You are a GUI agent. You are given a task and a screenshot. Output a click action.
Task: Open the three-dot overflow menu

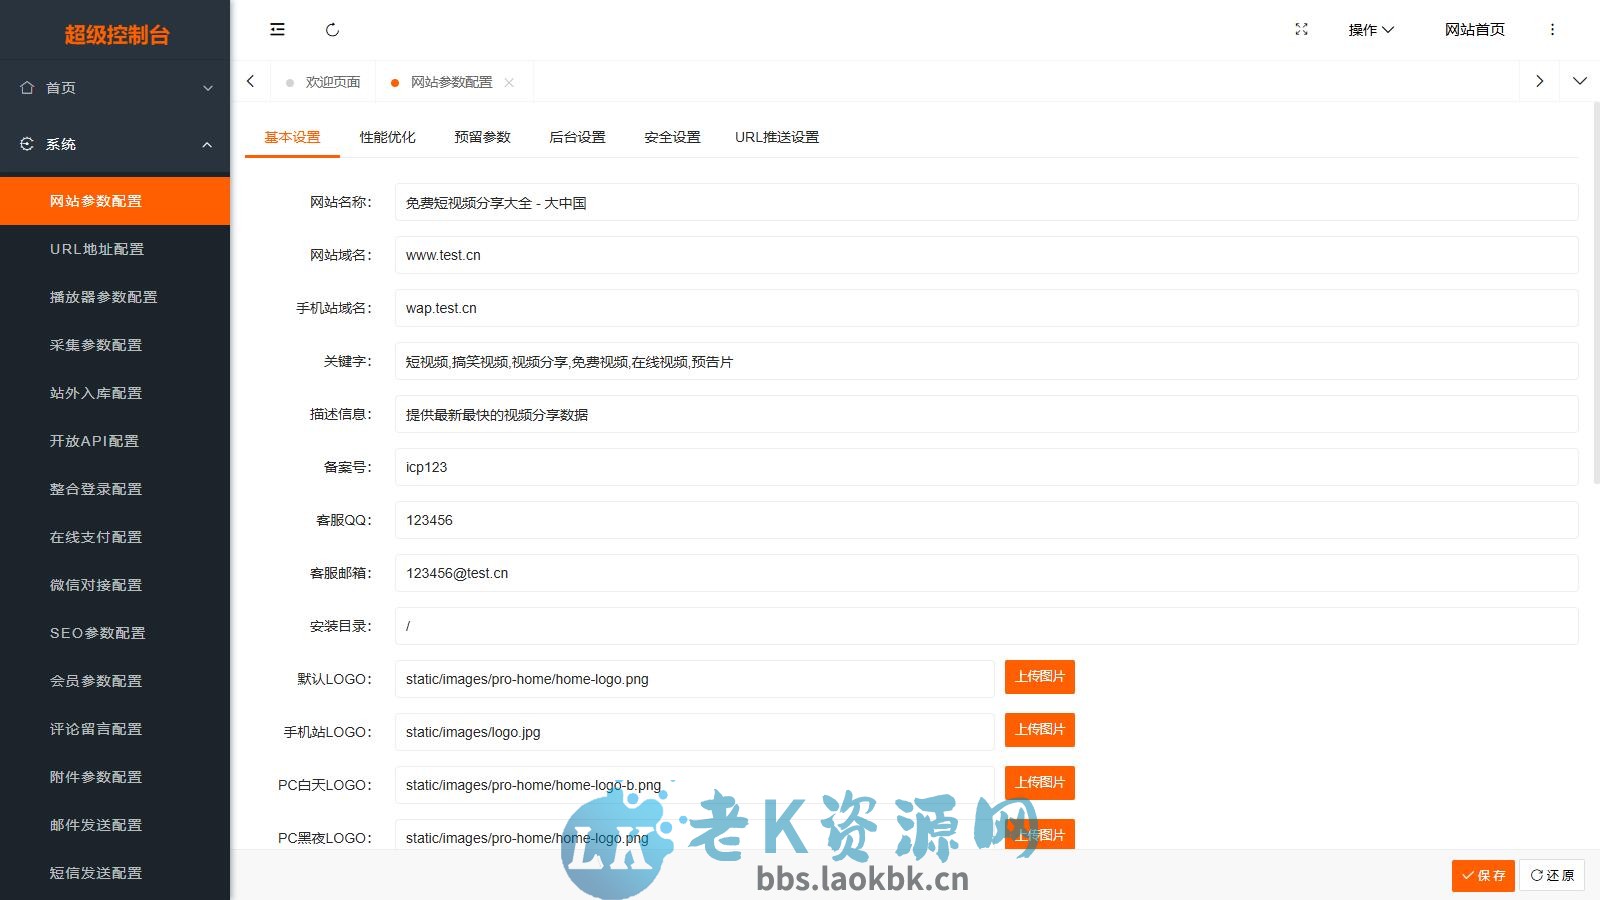(x=1553, y=30)
